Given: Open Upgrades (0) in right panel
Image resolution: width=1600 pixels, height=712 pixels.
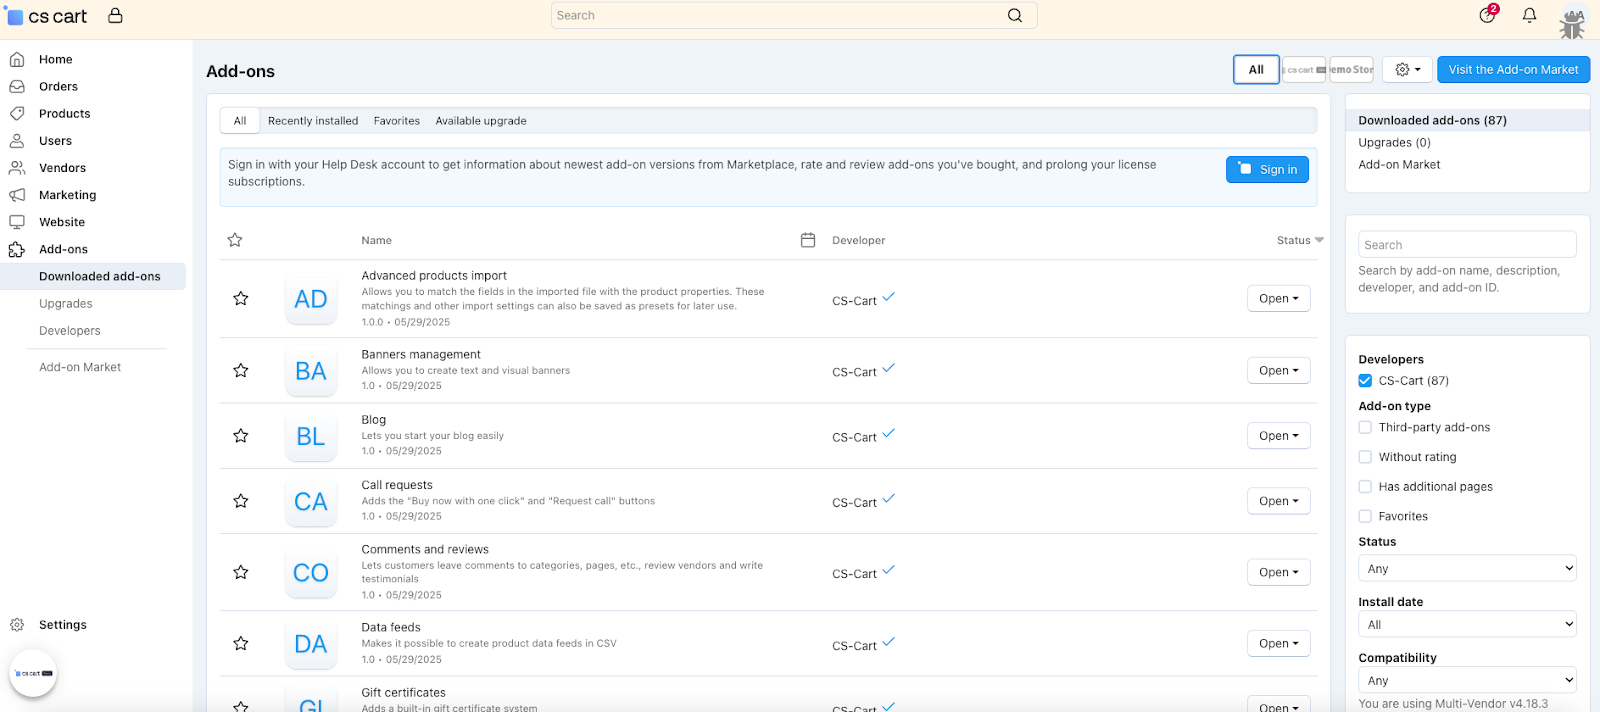Looking at the screenshot, I should coord(1394,142).
